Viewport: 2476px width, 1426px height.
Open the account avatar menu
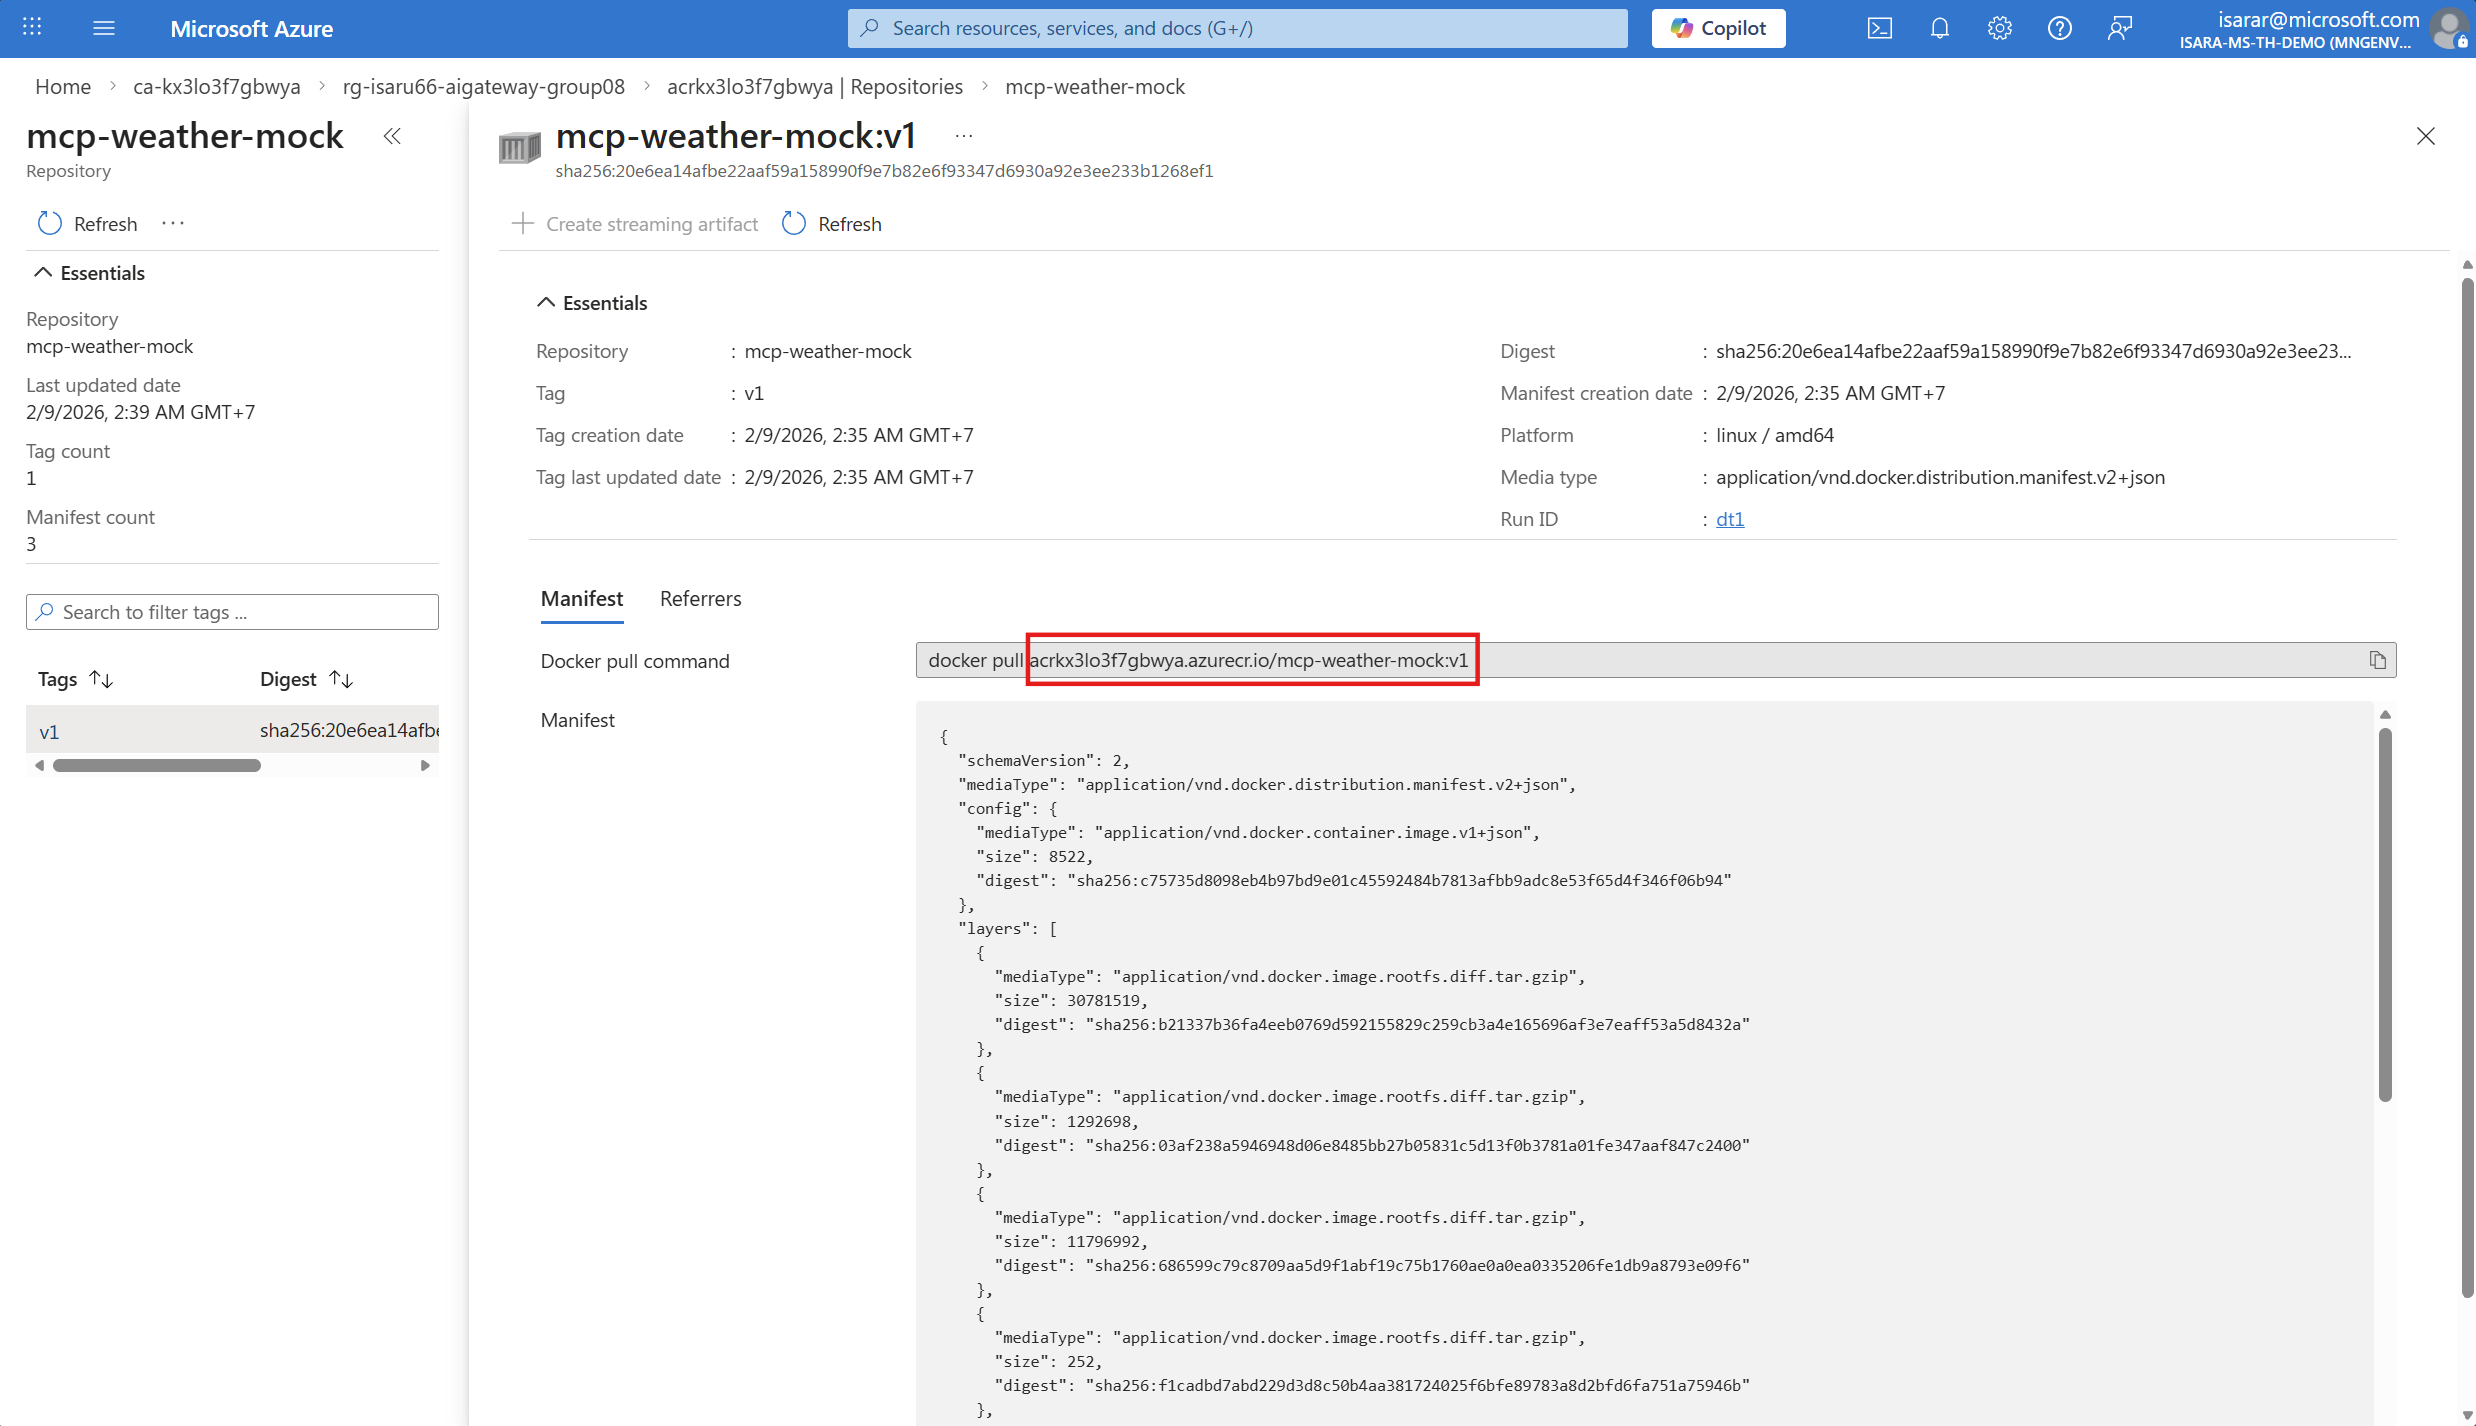coord(2449,28)
